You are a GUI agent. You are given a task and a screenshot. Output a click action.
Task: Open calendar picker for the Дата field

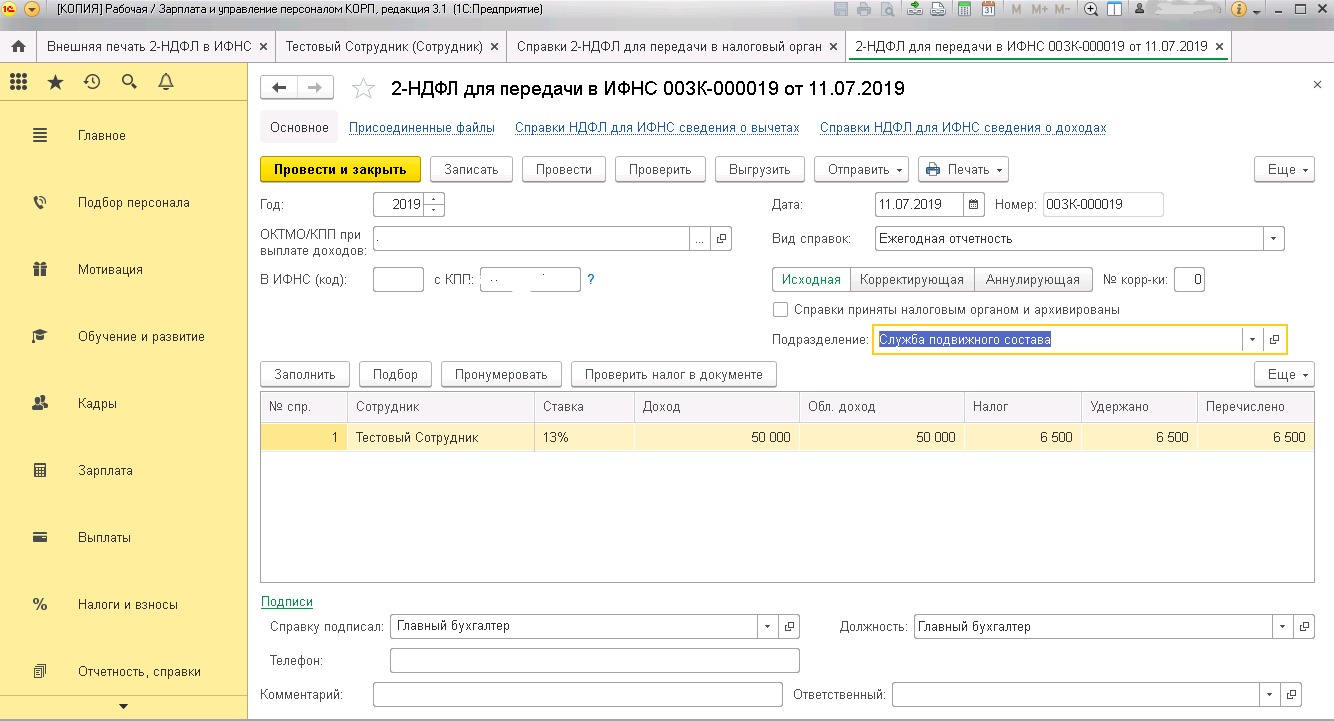point(974,204)
